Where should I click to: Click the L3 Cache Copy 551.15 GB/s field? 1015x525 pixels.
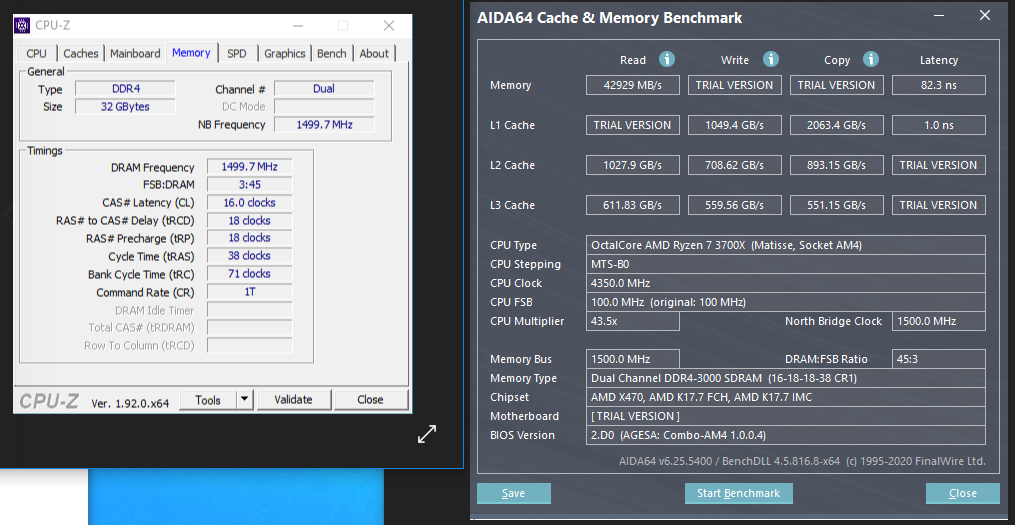click(x=836, y=205)
